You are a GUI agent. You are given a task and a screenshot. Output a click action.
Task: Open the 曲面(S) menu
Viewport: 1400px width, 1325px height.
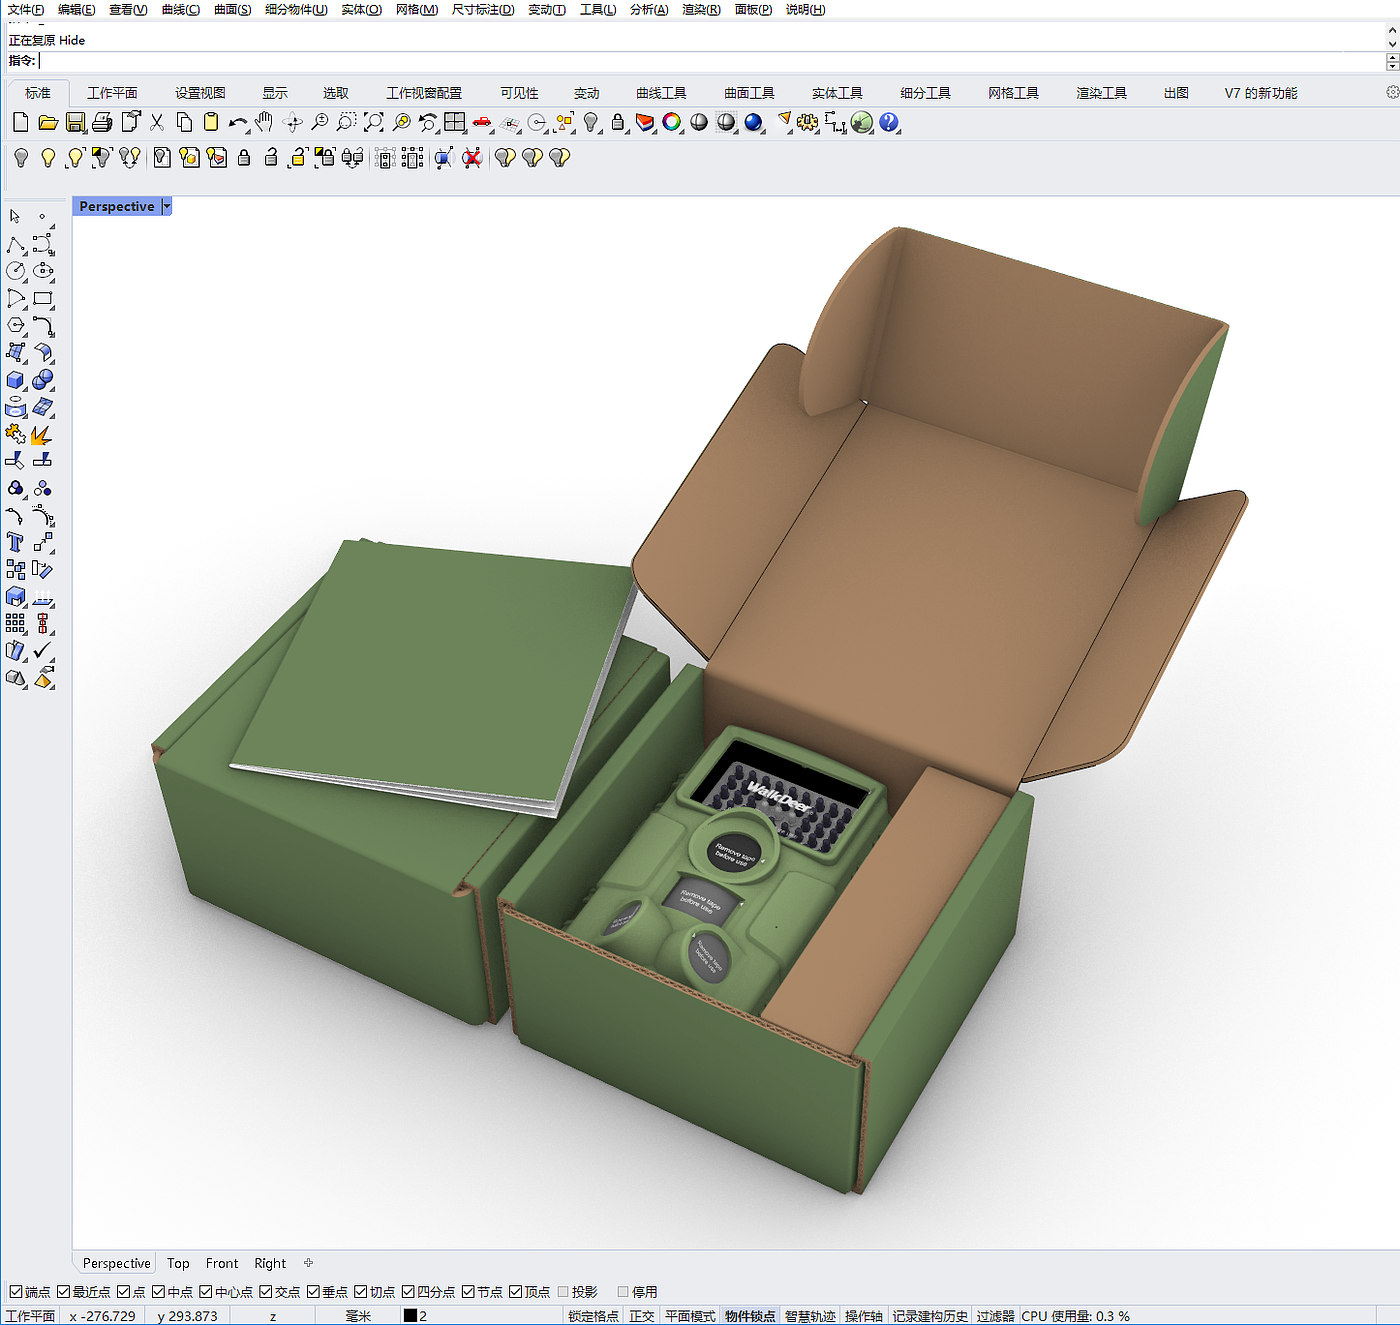(232, 9)
